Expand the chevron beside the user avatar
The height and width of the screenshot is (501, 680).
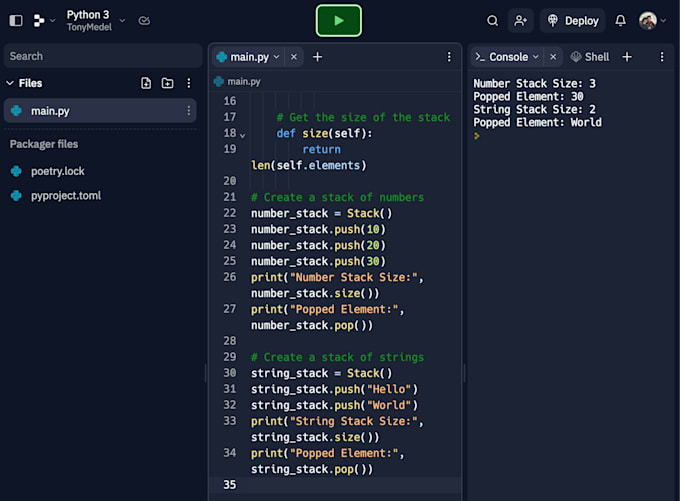point(663,20)
